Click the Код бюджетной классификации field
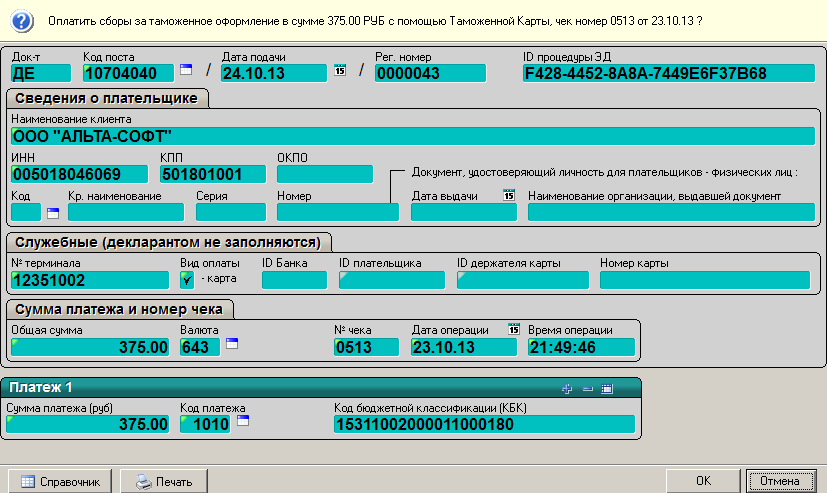This screenshot has width=827, height=493. pos(484,424)
